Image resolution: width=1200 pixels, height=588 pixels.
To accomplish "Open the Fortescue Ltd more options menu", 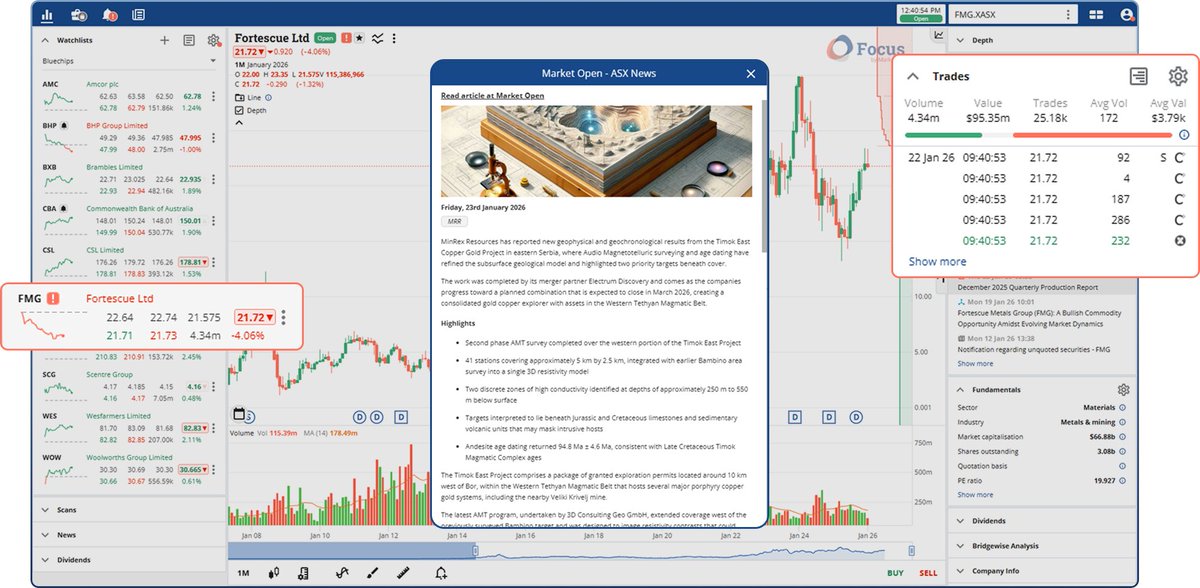I will pyautogui.click(x=394, y=39).
